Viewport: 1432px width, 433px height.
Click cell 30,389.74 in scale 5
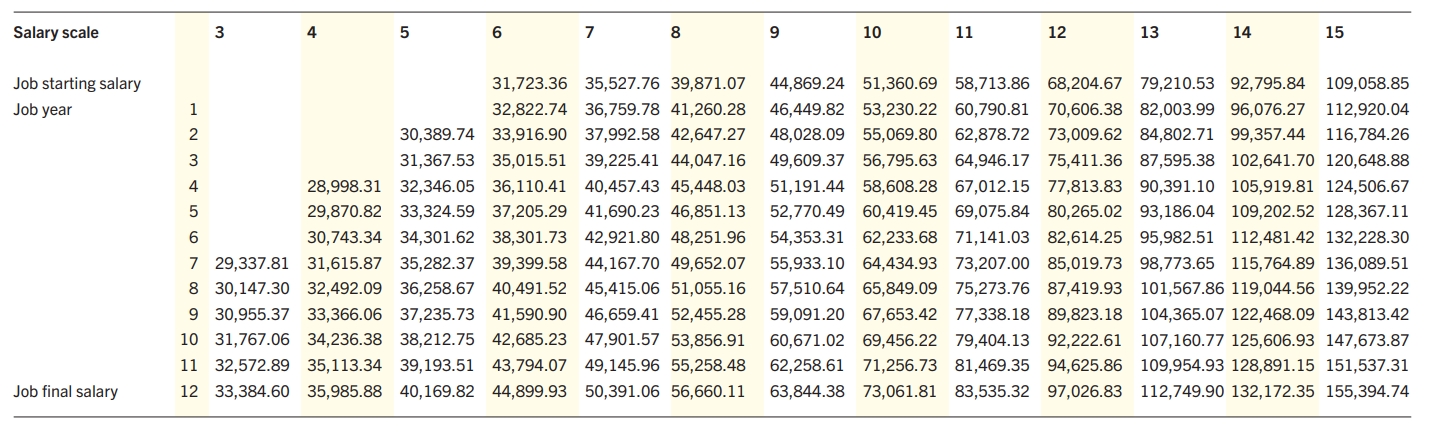(x=437, y=135)
